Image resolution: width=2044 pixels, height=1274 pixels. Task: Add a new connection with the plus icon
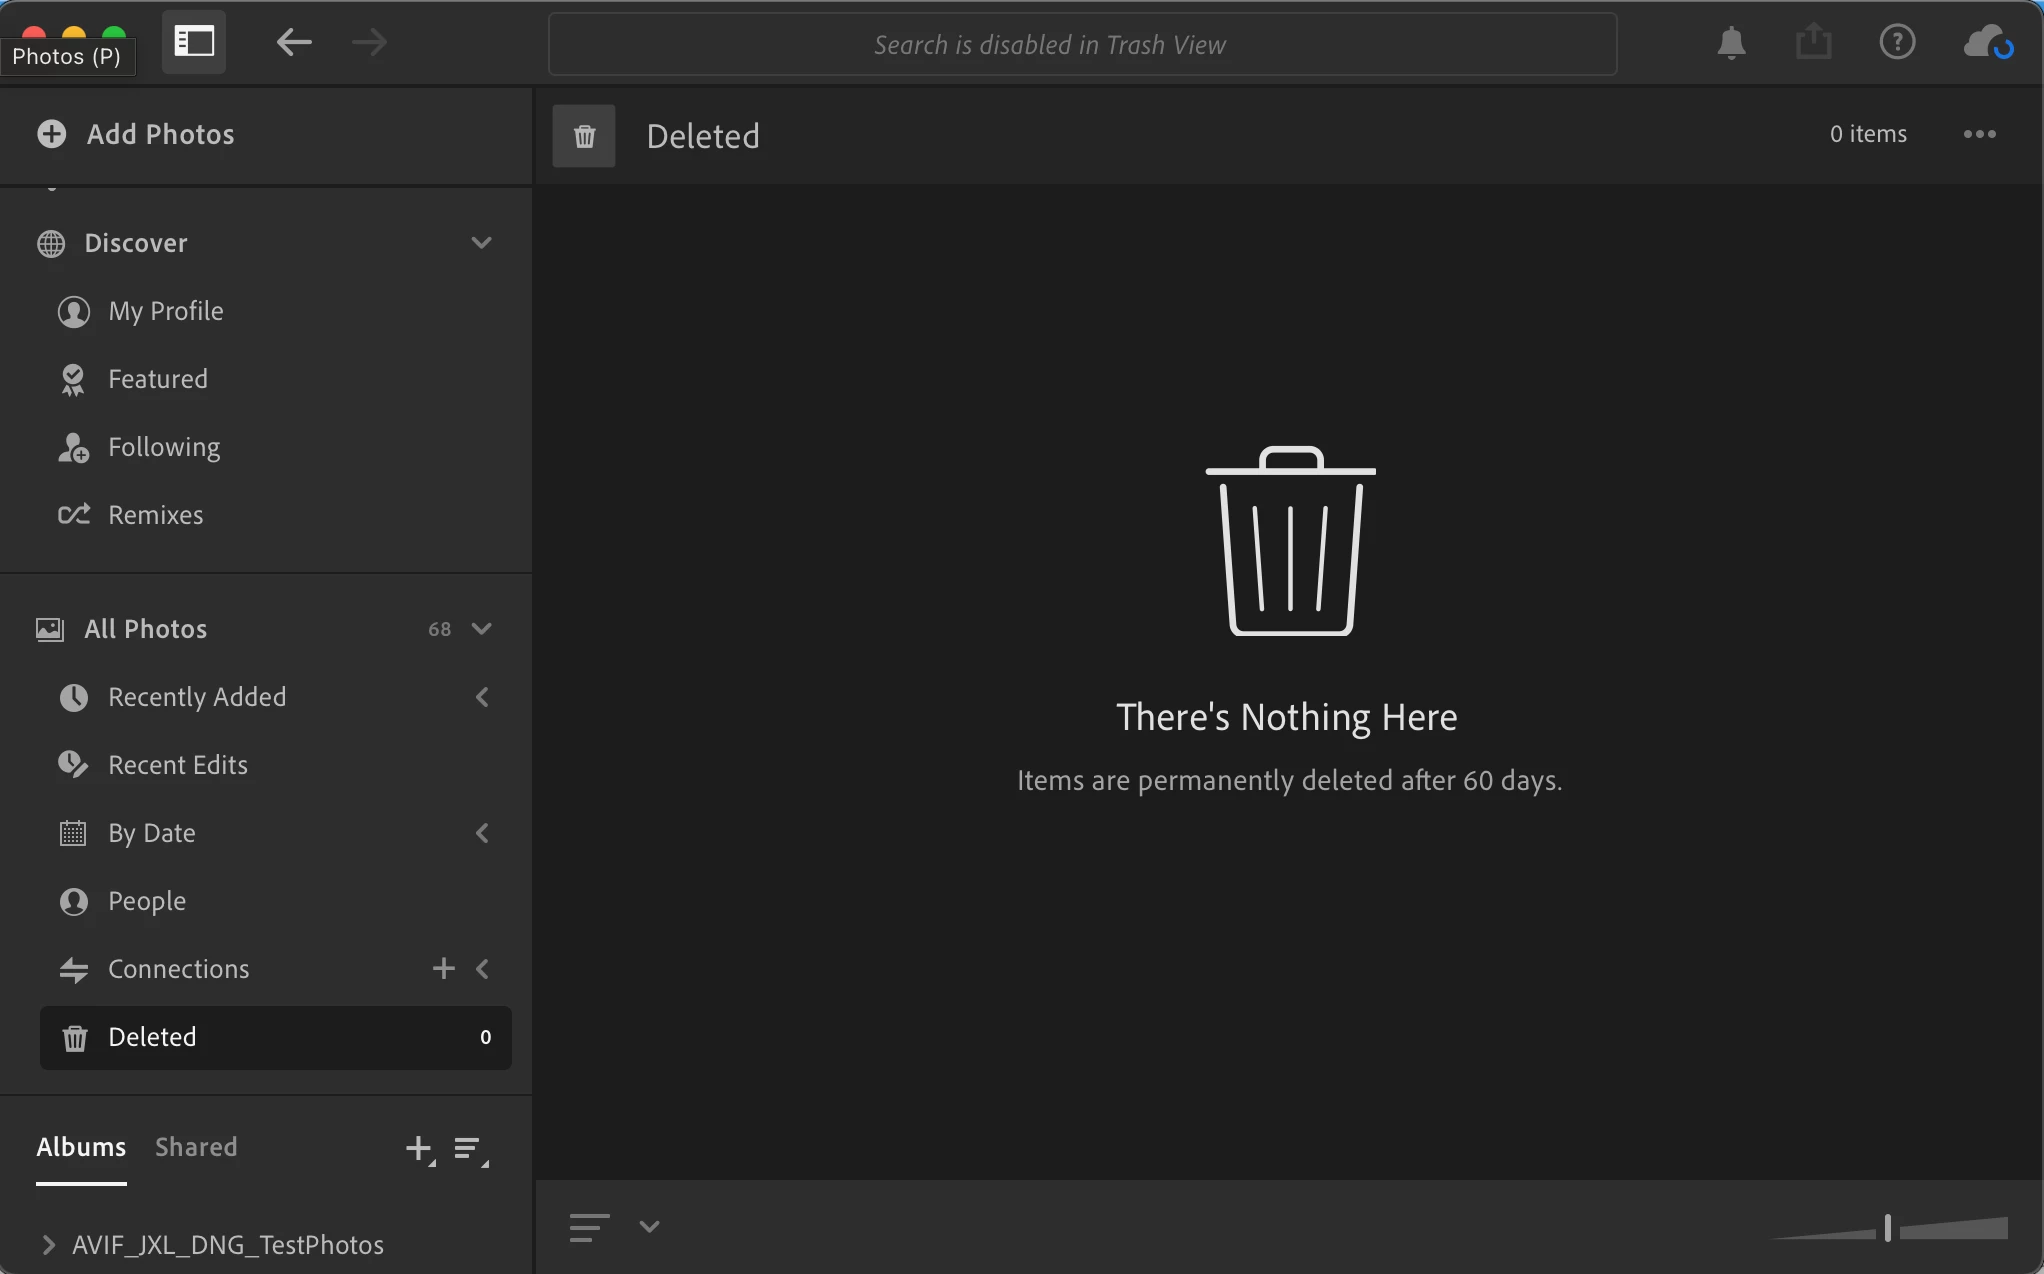point(443,968)
